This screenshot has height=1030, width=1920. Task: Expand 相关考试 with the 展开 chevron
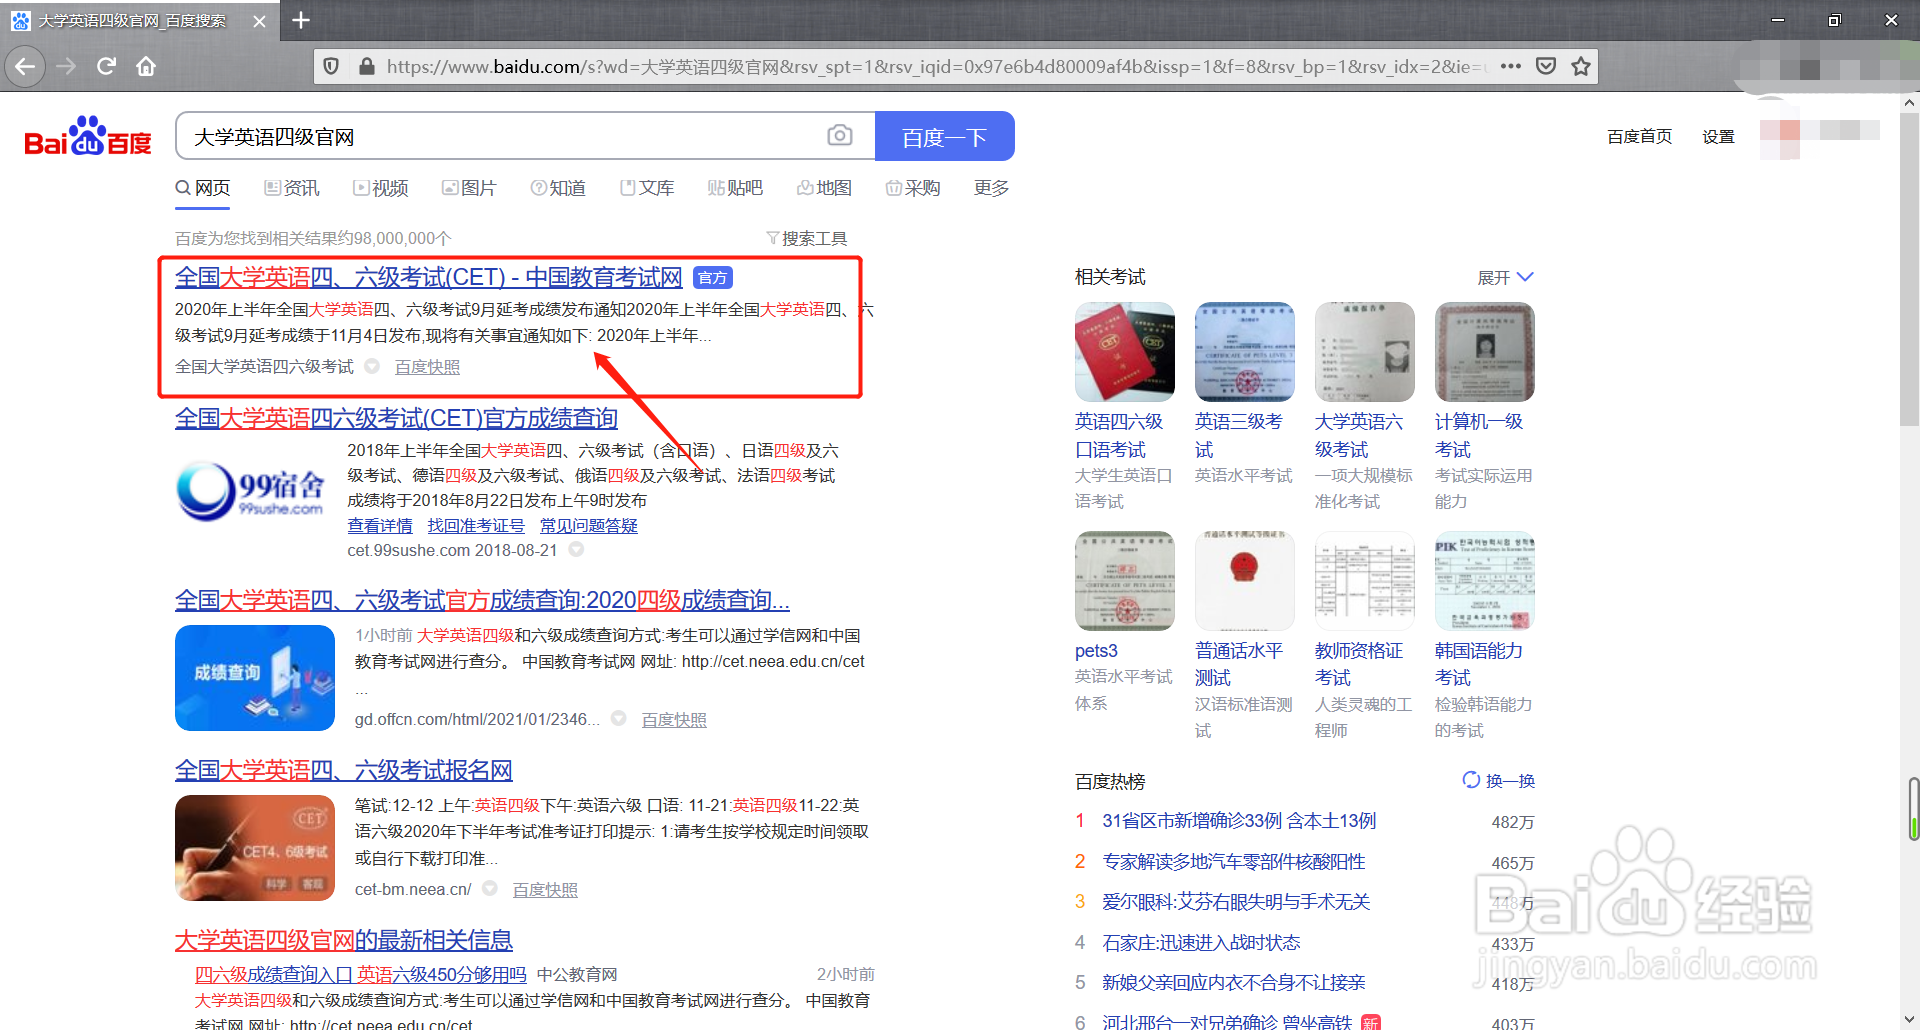1505,277
